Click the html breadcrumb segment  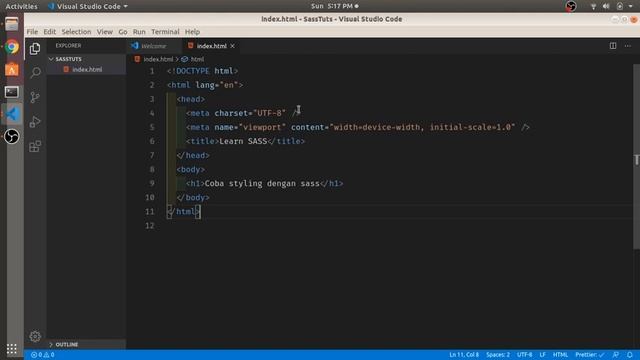click(x=197, y=59)
